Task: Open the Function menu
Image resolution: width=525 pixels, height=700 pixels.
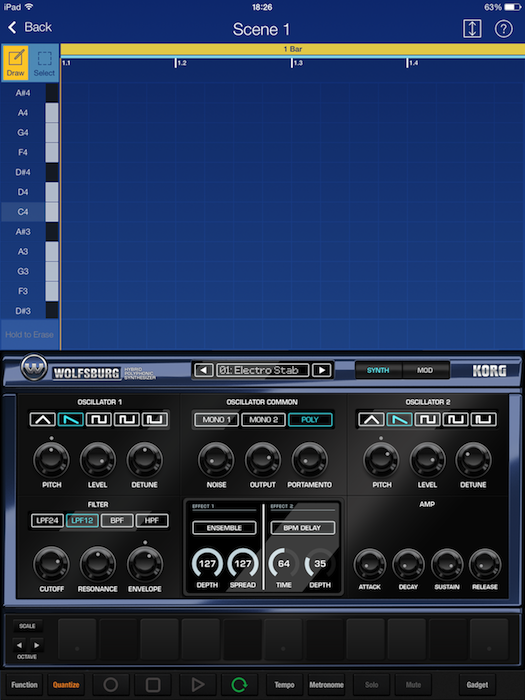Action: click(x=24, y=684)
